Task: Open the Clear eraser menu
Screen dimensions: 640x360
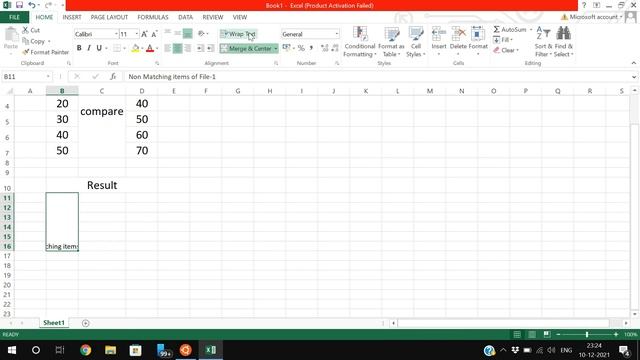Action: coord(506,50)
